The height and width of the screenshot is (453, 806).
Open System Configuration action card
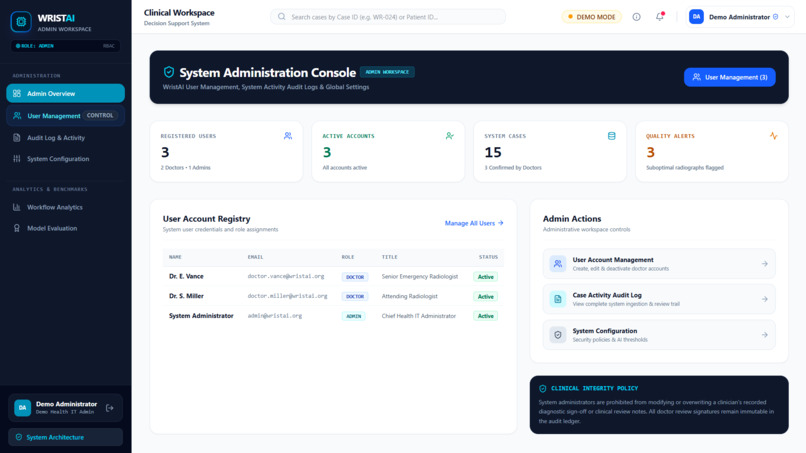659,335
